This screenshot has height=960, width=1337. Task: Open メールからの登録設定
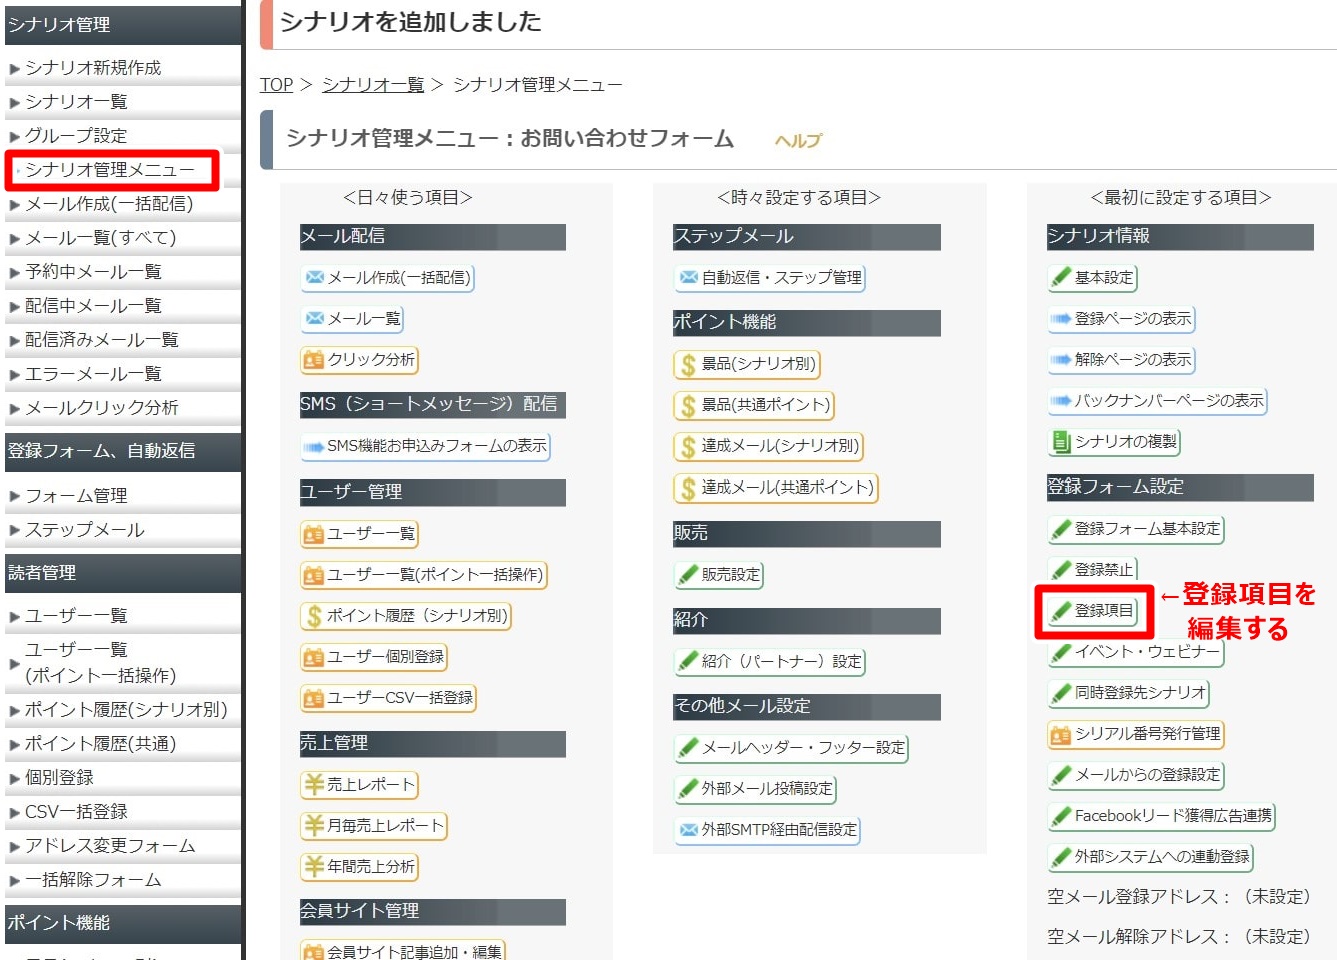click(1135, 775)
